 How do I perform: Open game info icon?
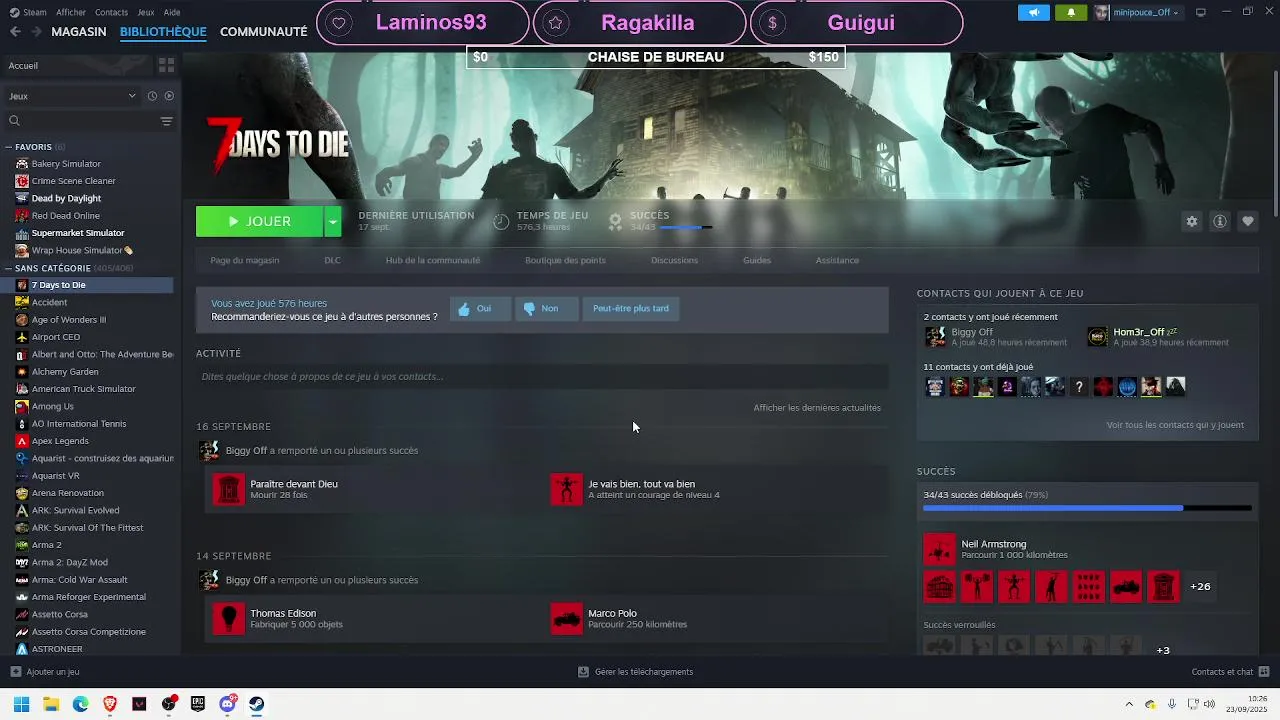[1220, 222]
